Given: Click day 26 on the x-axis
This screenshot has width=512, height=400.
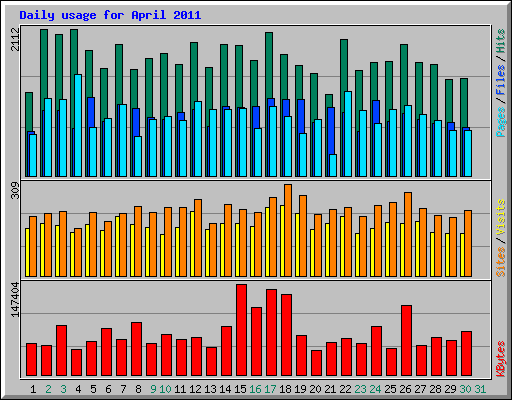Looking at the screenshot, I should tap(405, 389).
